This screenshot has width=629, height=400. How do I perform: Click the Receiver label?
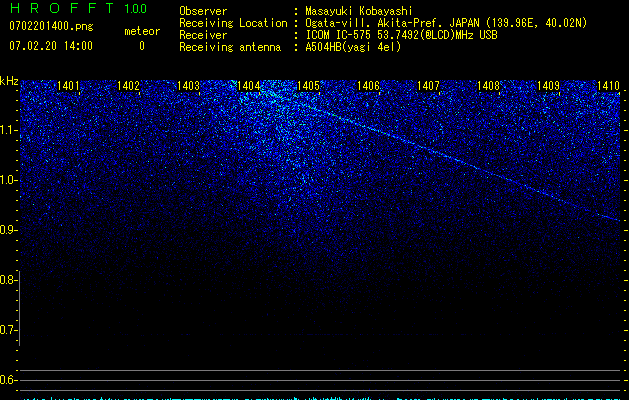coord(203,35)
